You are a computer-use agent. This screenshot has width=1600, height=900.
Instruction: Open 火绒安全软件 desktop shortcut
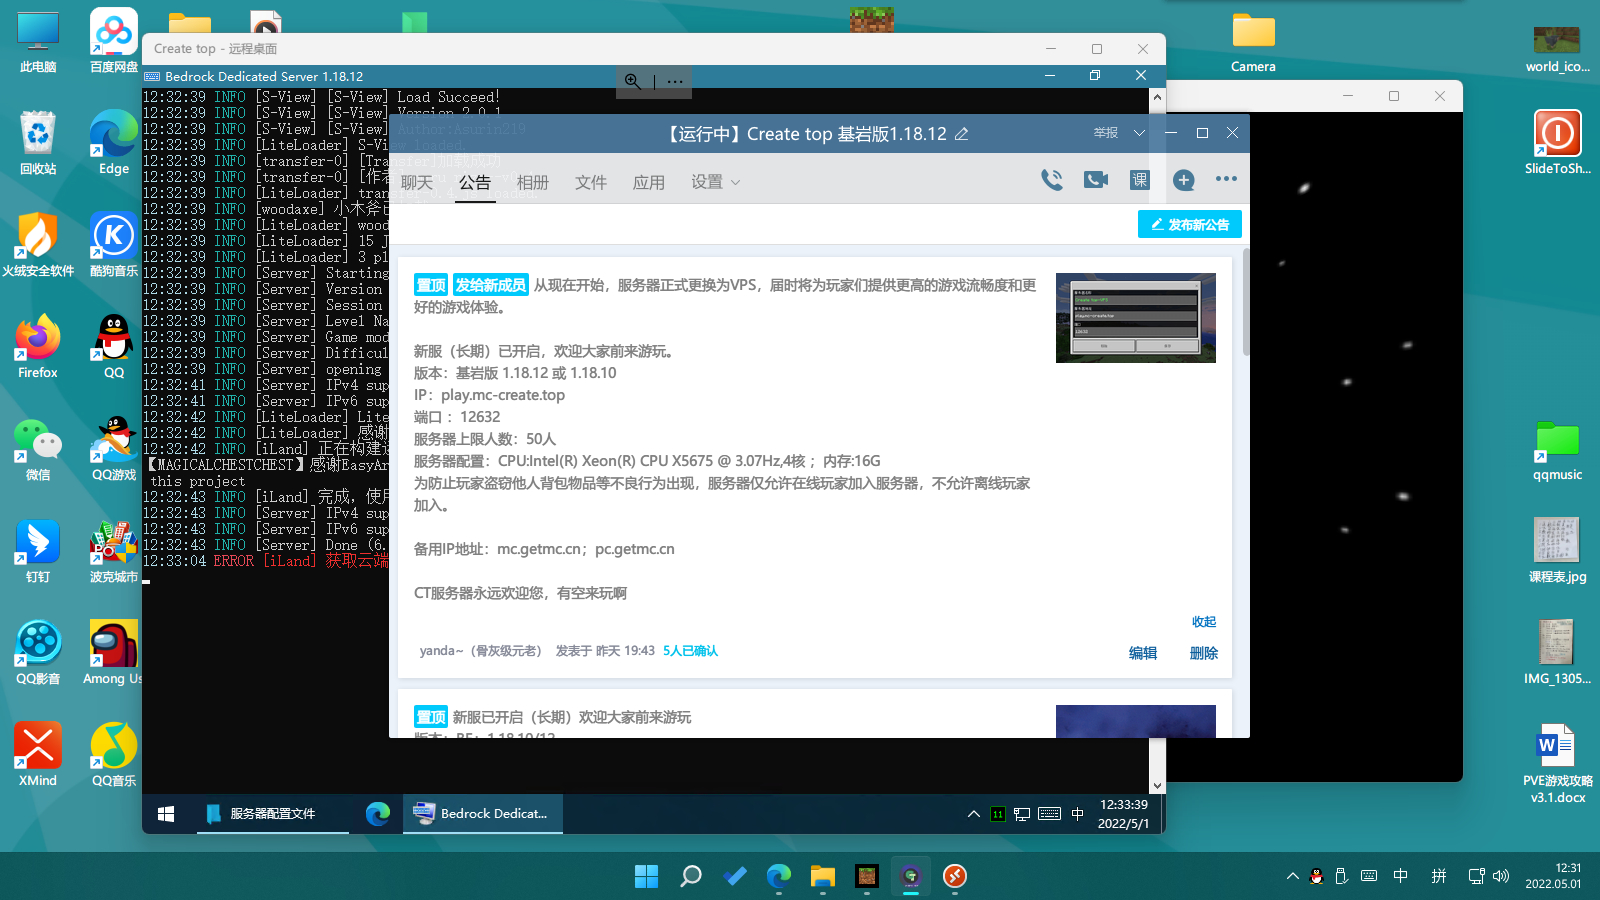[x=38, y=245]
